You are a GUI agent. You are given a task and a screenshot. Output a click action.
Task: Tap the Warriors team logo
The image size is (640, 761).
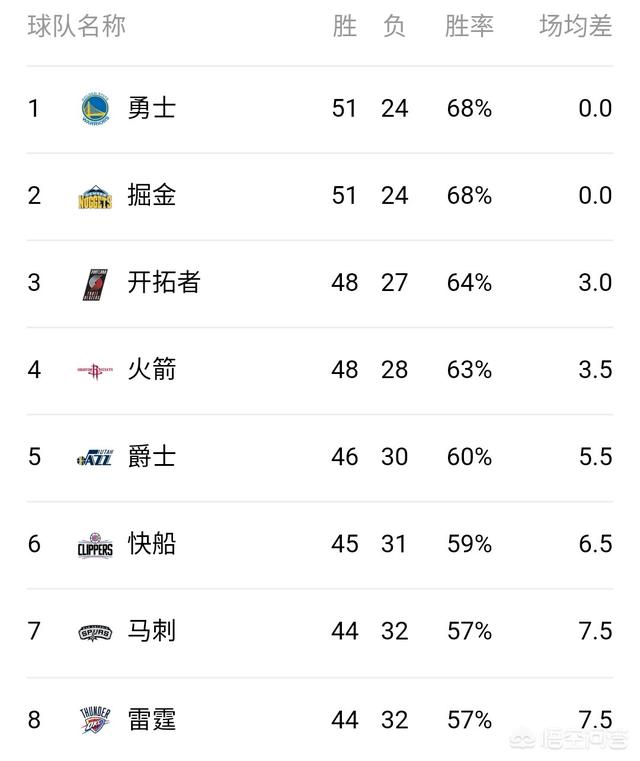click(x=95, y=109)
